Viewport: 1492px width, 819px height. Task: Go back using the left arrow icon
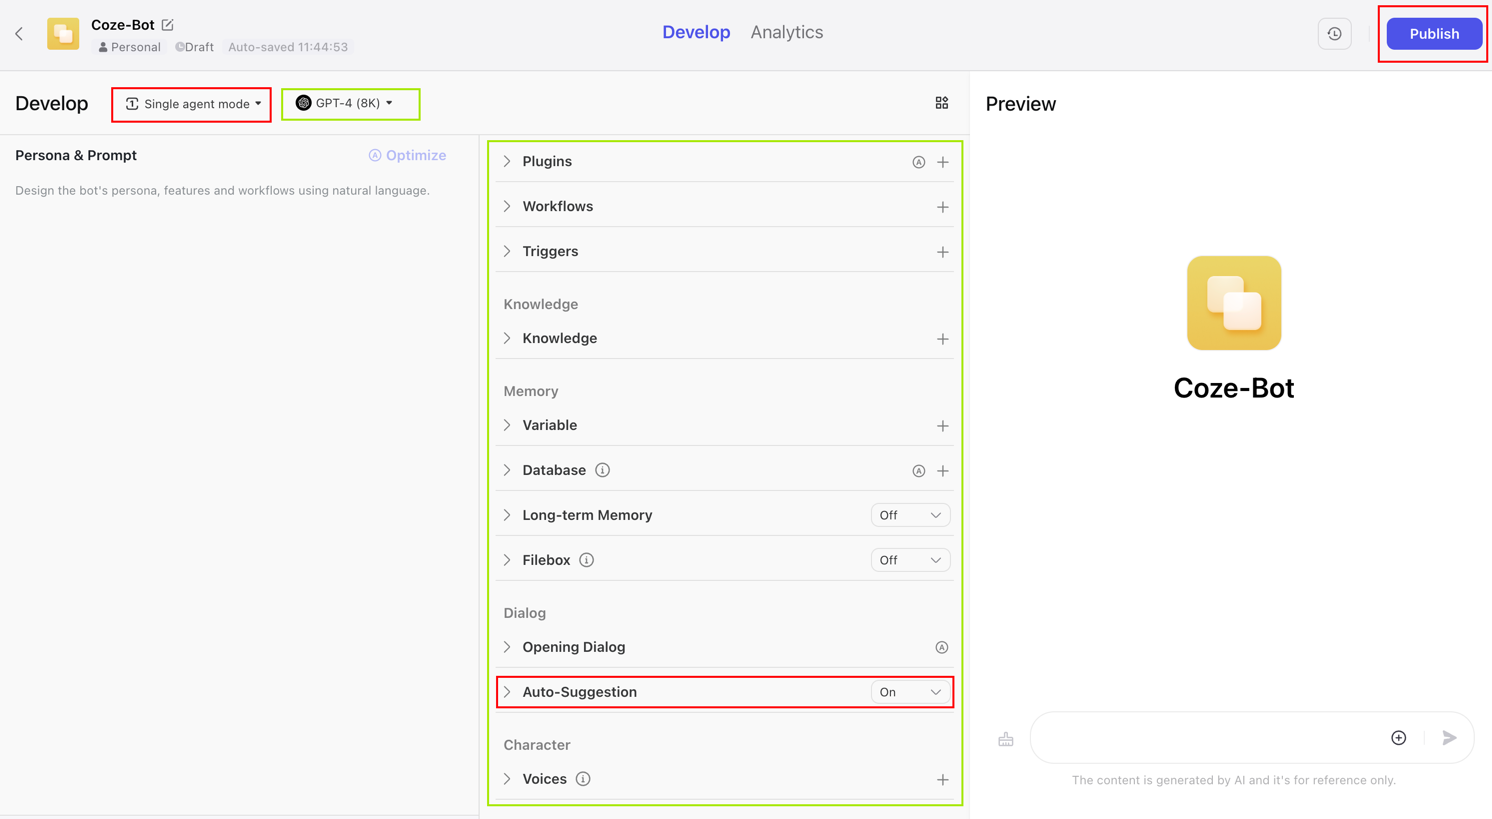[19, 34]
